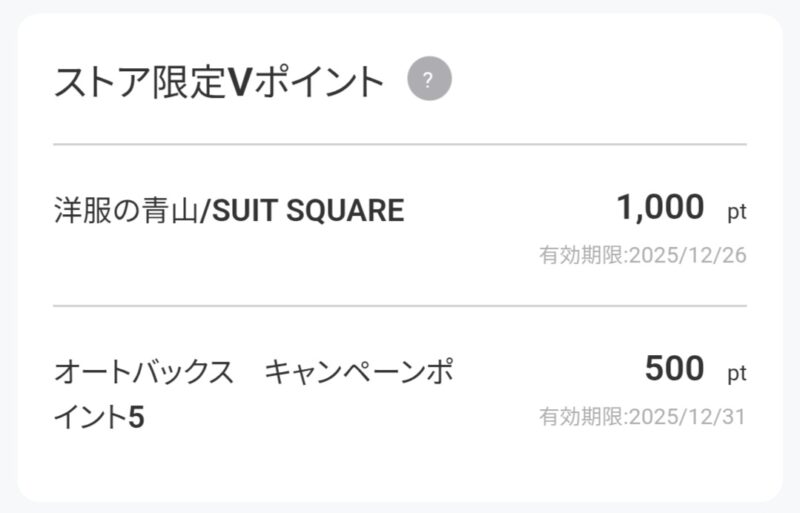Click the SUIT SQUARE bold text
This screenshot has width=800, height=513.
307,211
